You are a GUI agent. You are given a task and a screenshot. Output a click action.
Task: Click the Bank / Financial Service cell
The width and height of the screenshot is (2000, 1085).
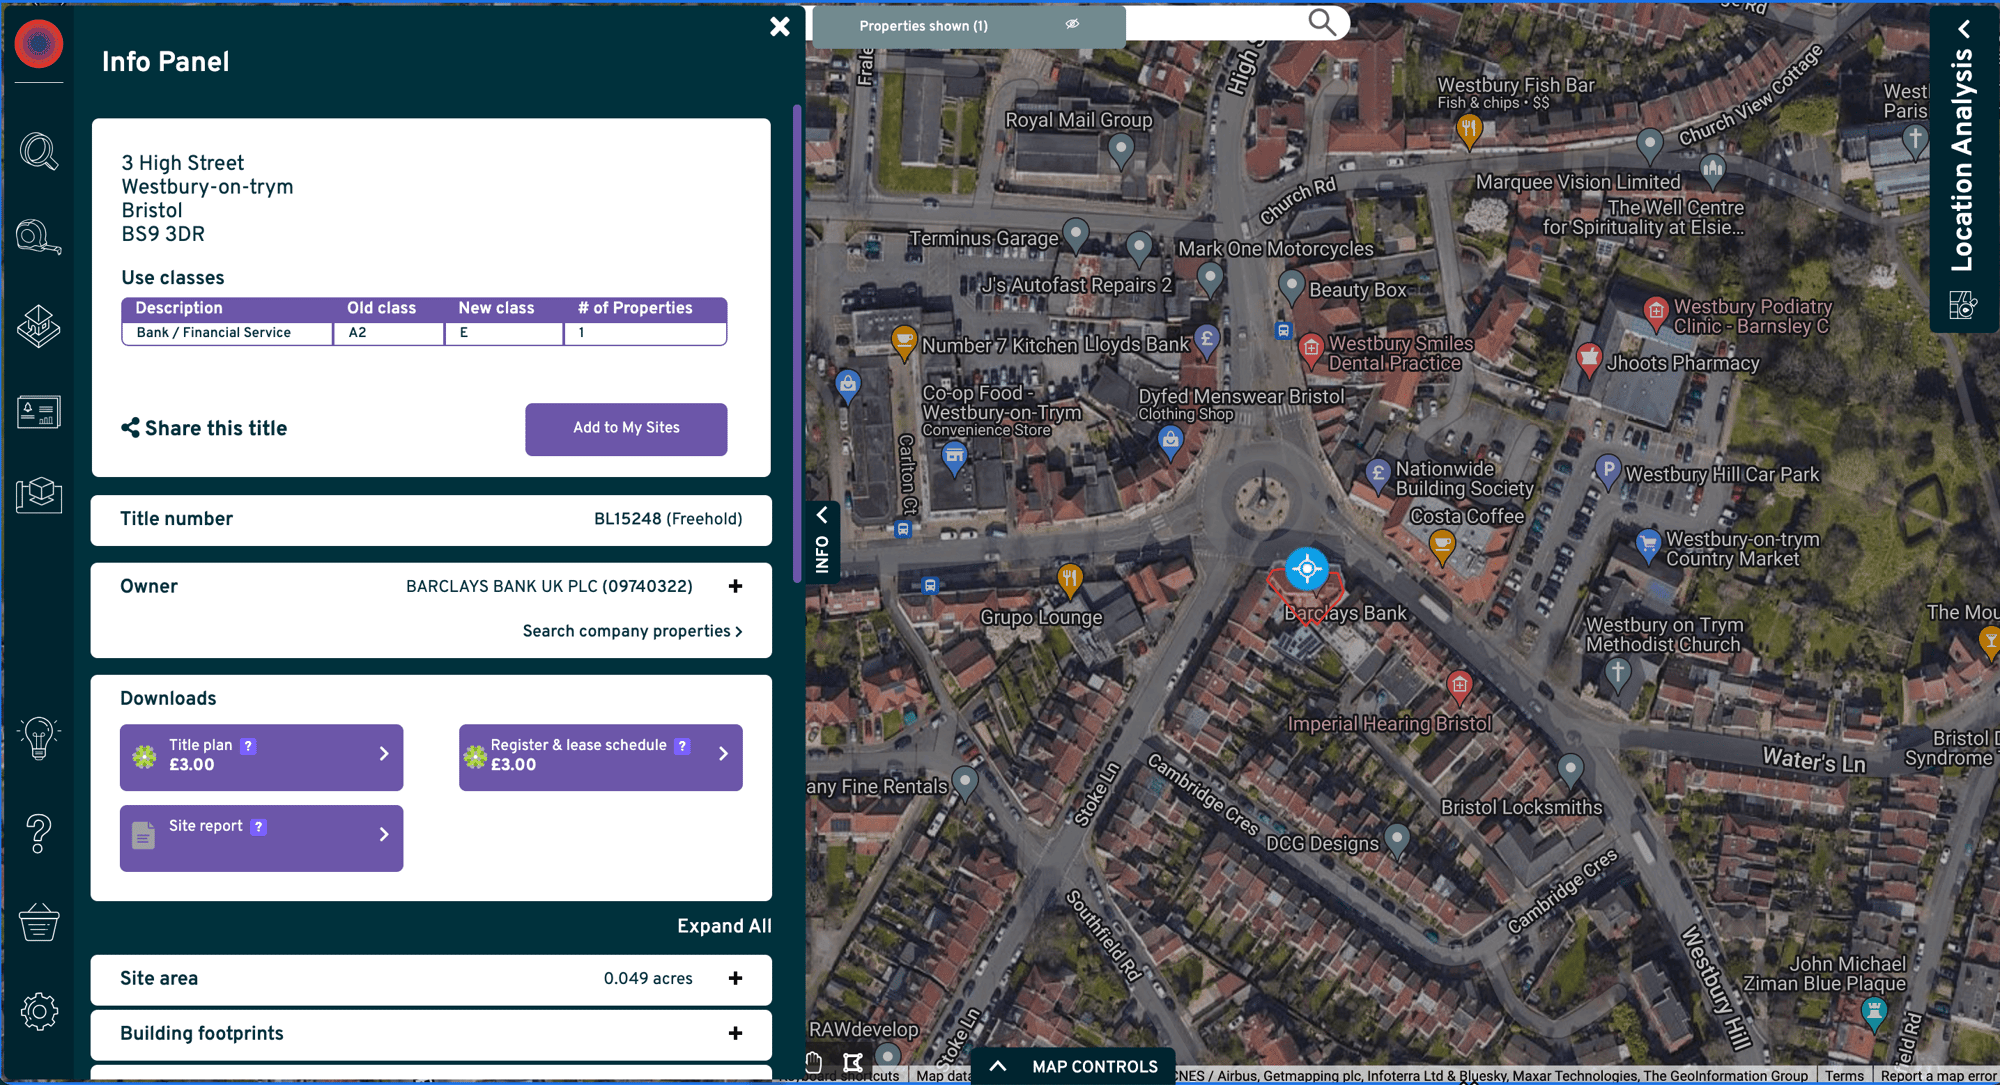[228, 333]
